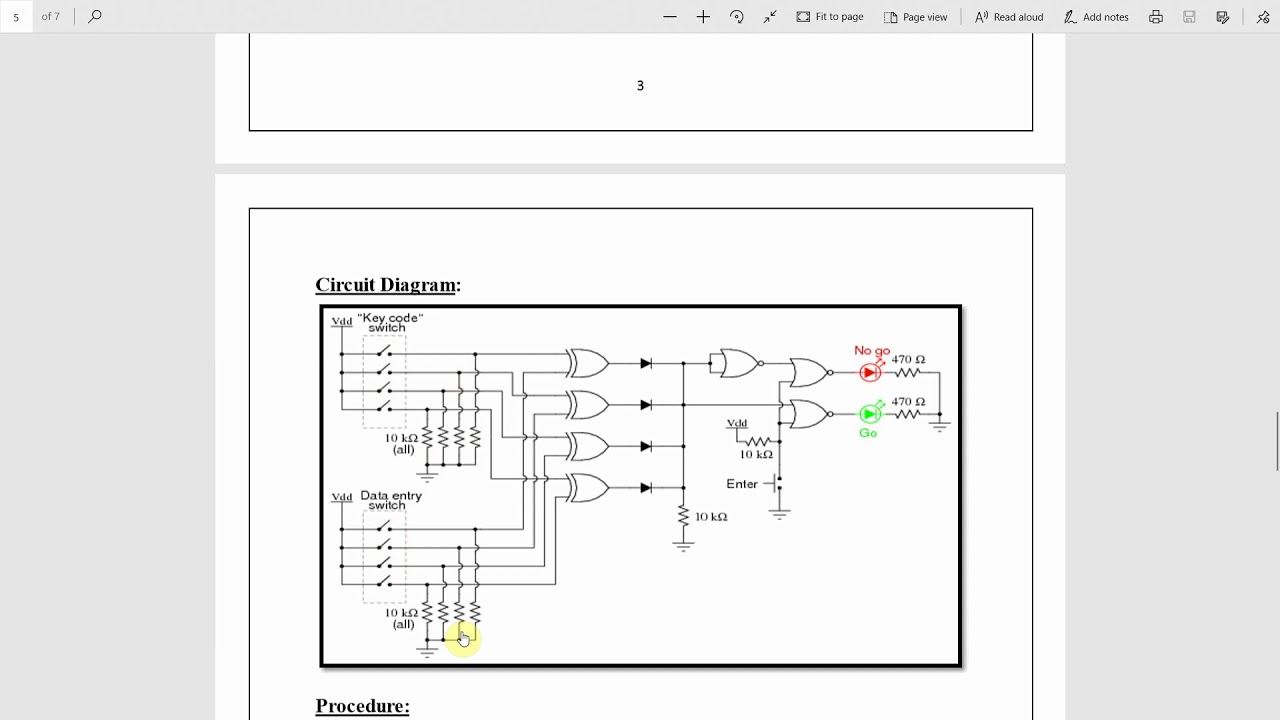Viewport: 1280px width, 720px height.
Task: Print the document using the printer icon
Action: (1156, 16)
